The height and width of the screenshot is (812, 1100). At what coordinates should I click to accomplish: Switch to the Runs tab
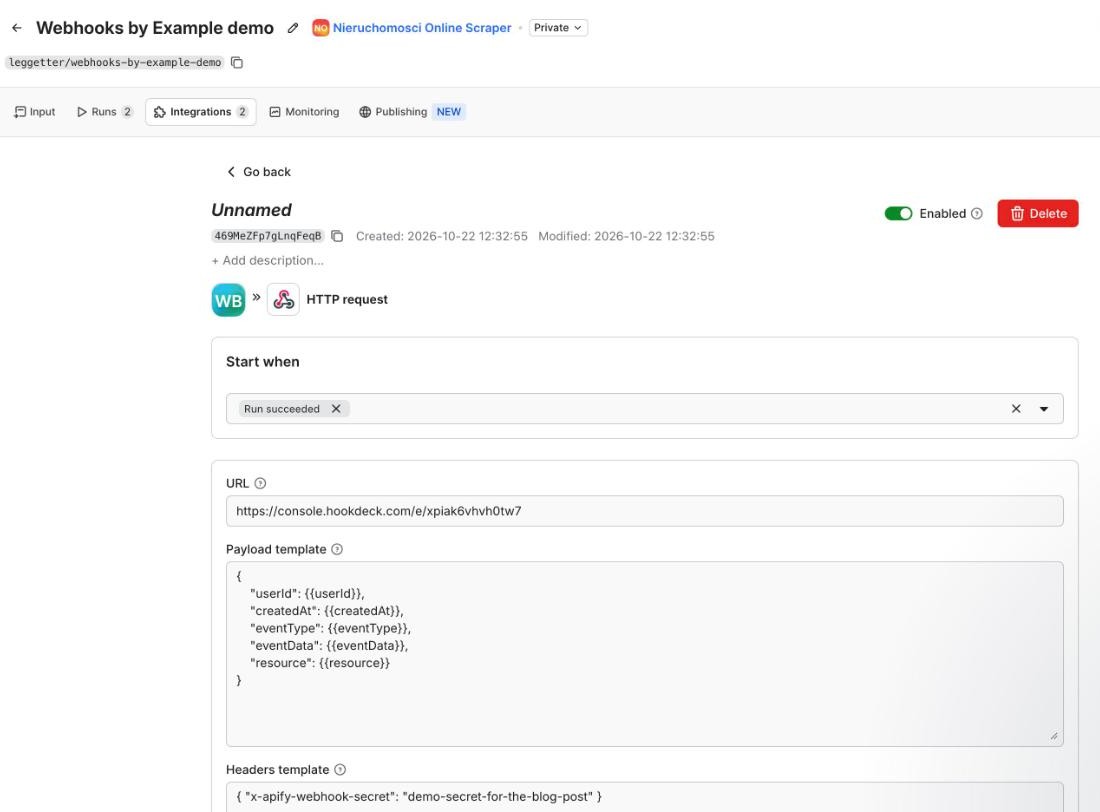point(105,112)
